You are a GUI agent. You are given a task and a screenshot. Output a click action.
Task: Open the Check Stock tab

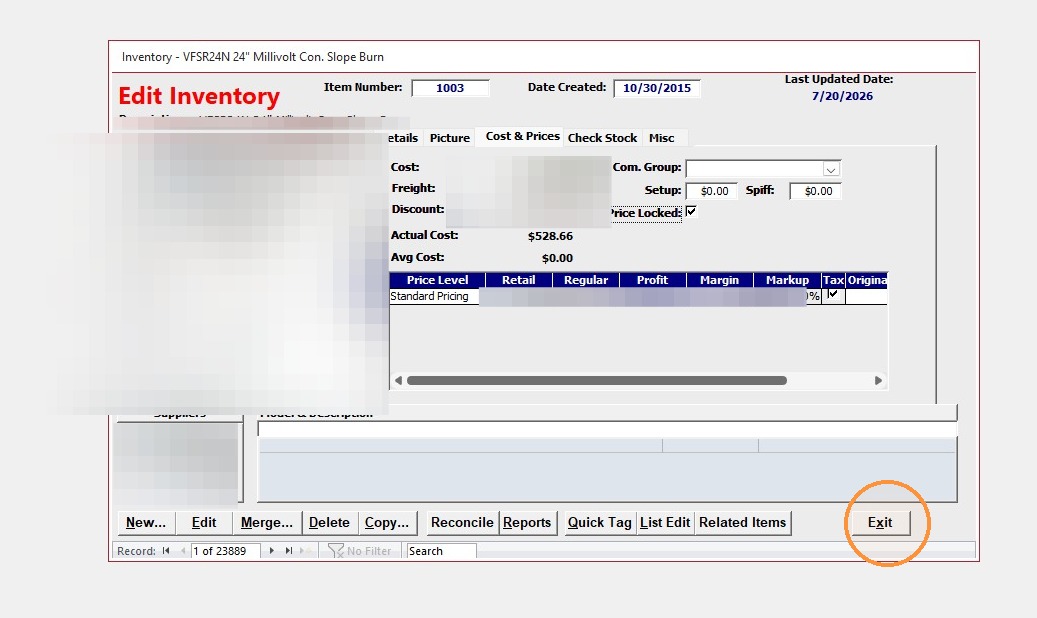coord(602,138)
